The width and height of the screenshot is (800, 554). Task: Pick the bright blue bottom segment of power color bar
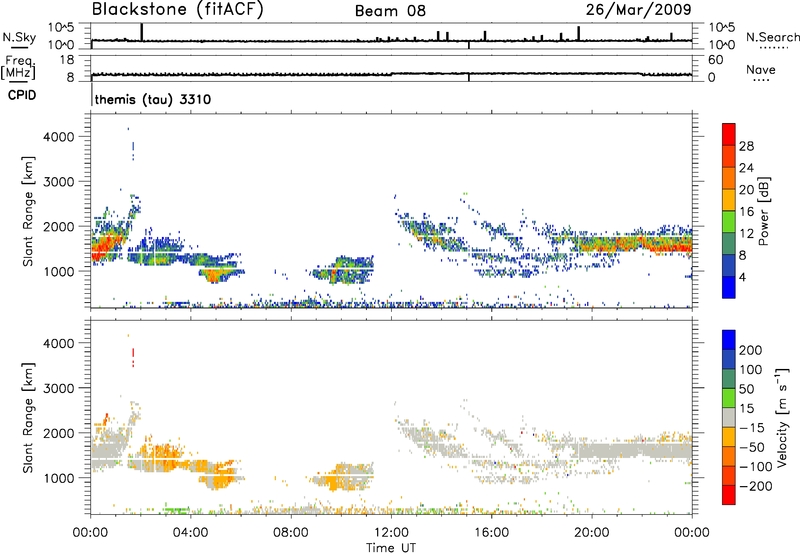tap(729, 288)
